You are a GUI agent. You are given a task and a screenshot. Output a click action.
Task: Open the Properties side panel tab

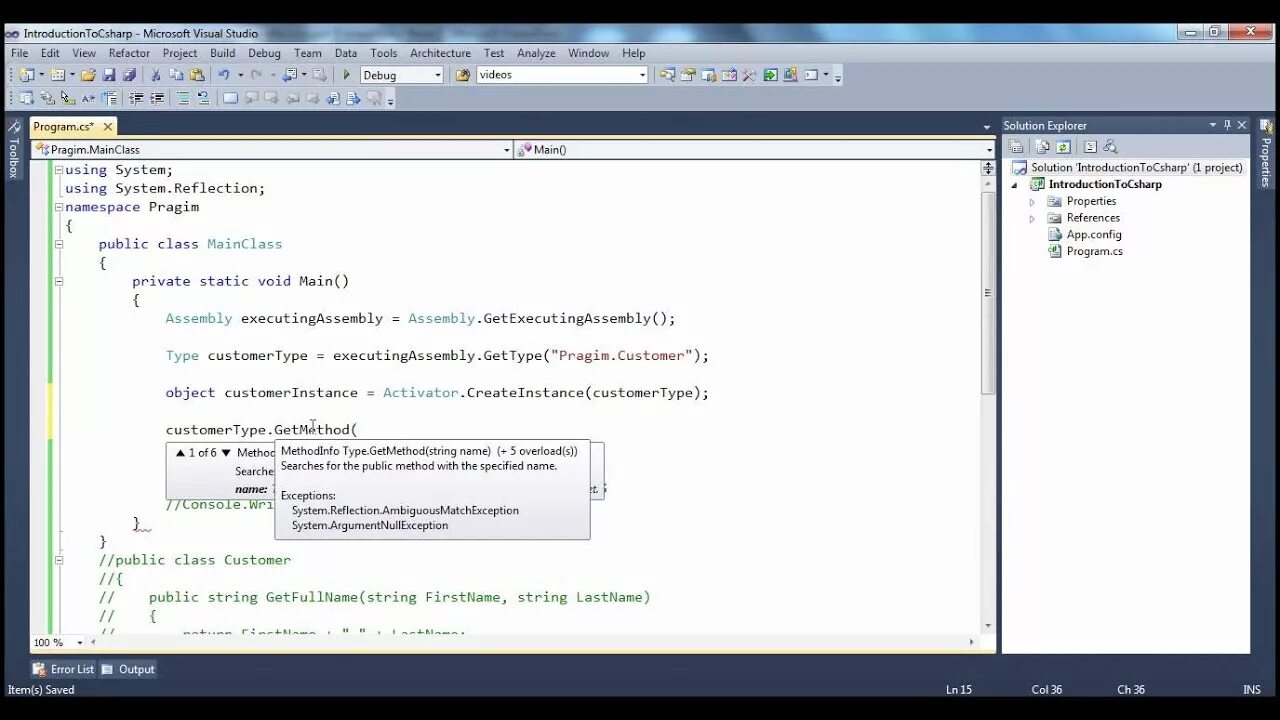point(1265,153)
